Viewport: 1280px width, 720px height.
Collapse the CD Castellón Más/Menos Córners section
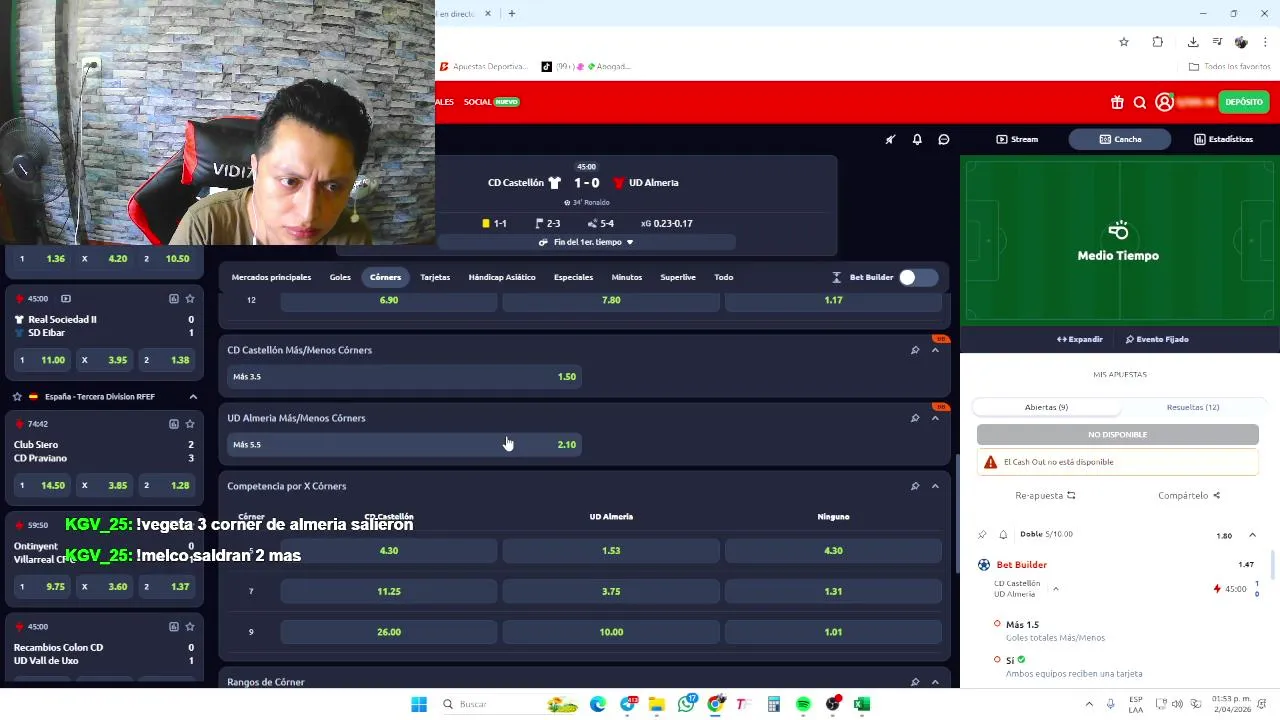click(935, 350)
